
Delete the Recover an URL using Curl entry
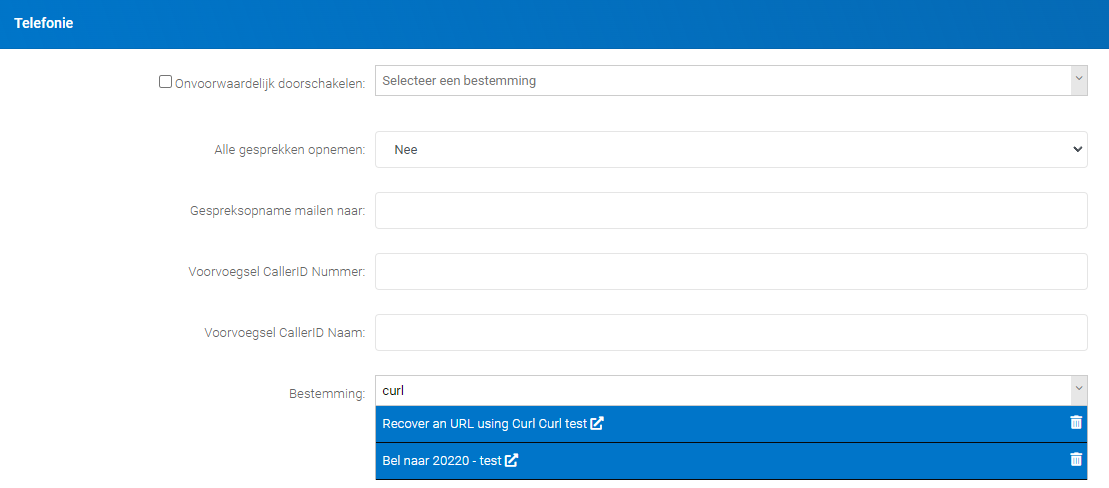tap(1076, 423)
